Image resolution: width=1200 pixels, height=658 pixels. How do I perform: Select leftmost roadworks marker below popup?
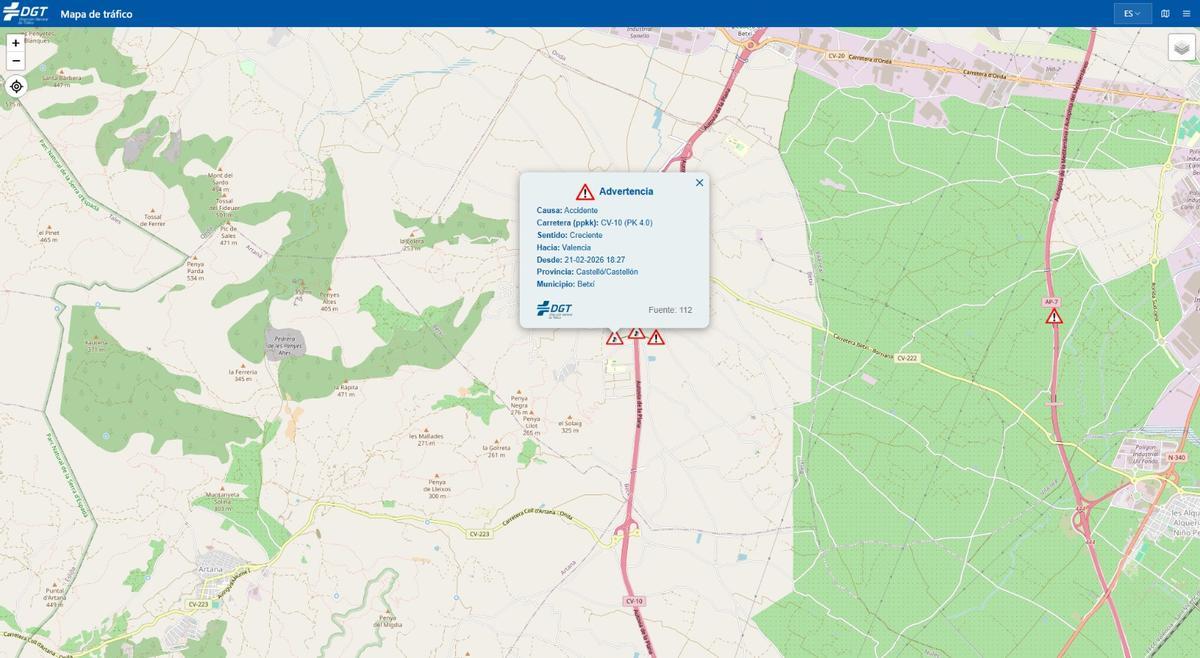coord(614,338)
